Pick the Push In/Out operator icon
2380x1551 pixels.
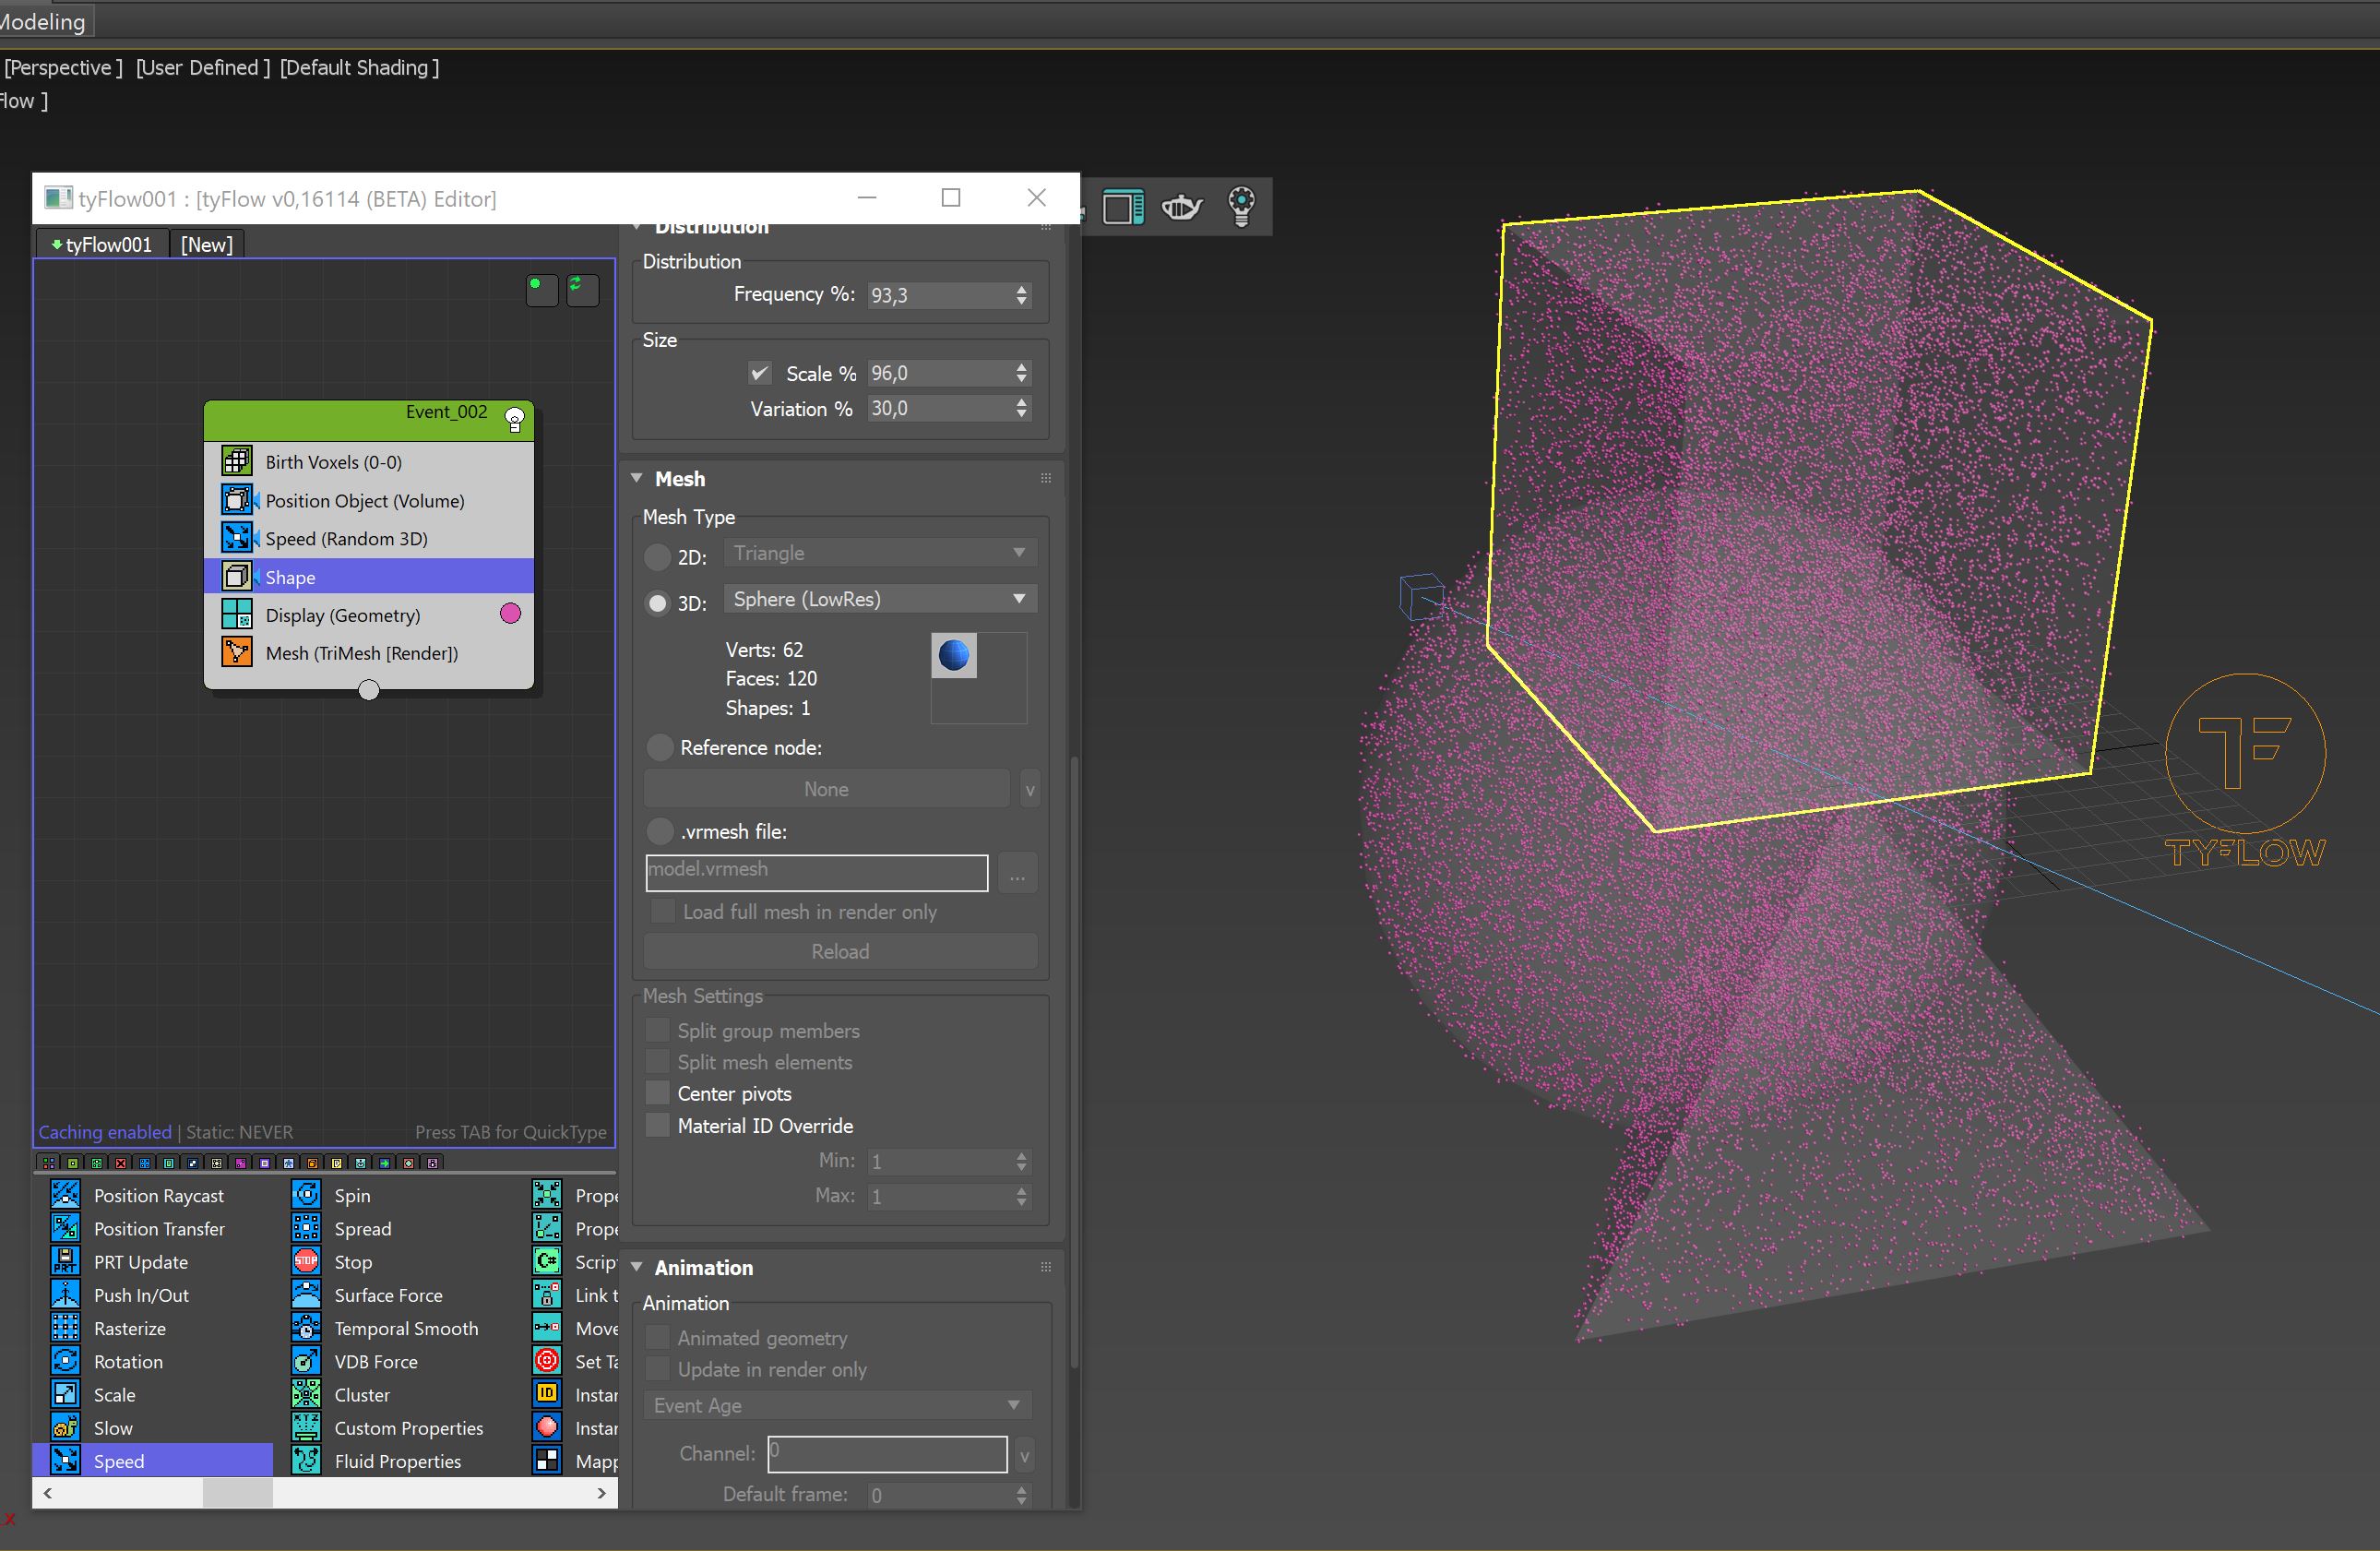pos(65,1293)
